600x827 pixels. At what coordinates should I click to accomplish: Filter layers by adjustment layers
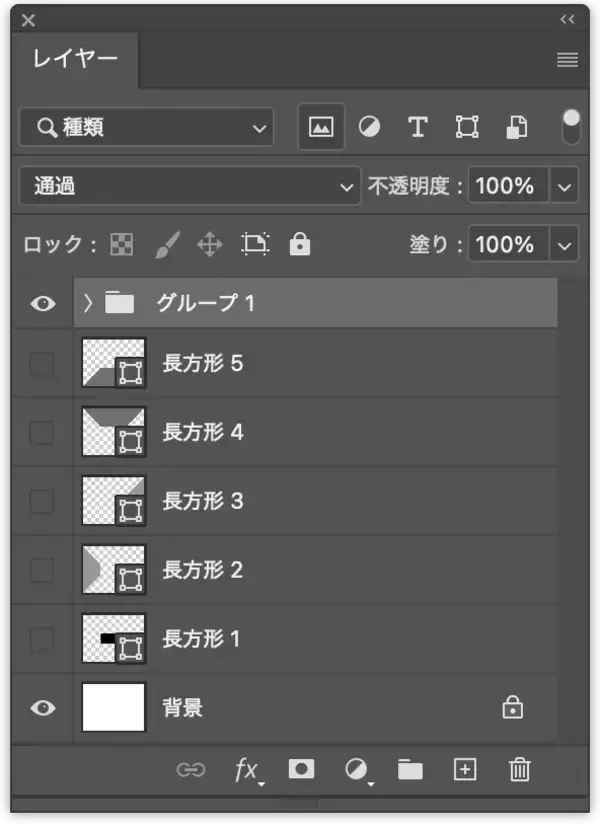click(x=369, y=127)
